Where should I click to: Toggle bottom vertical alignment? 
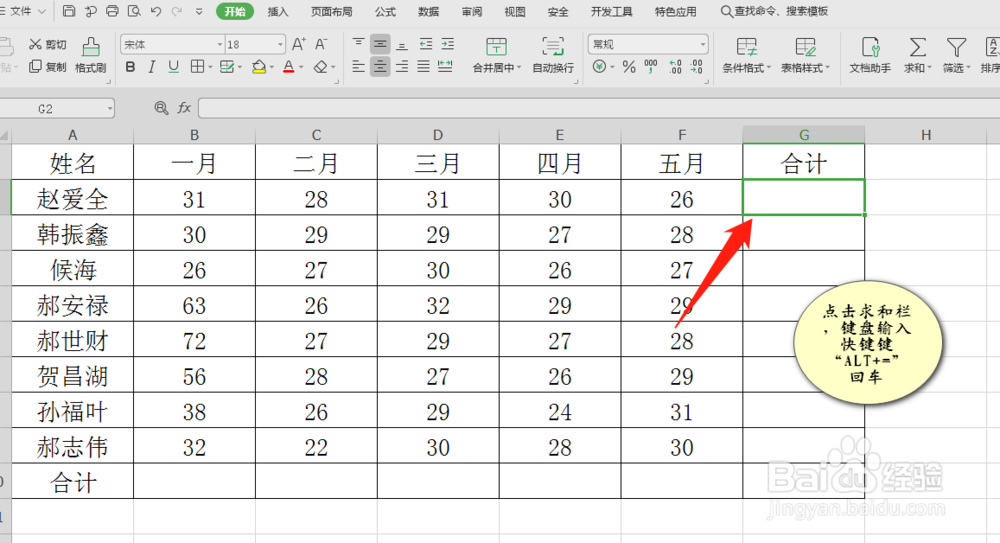point(402,44)
